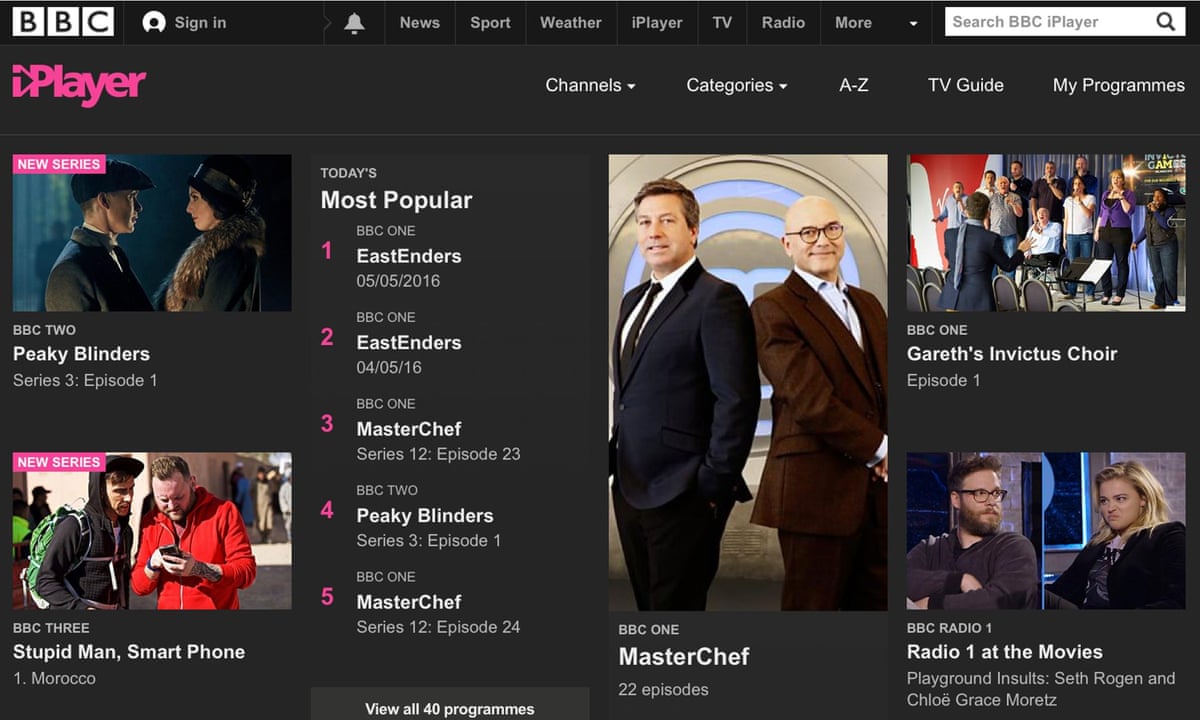
Task: Open the large MasterChef promo image
Action: coord(748,382)
